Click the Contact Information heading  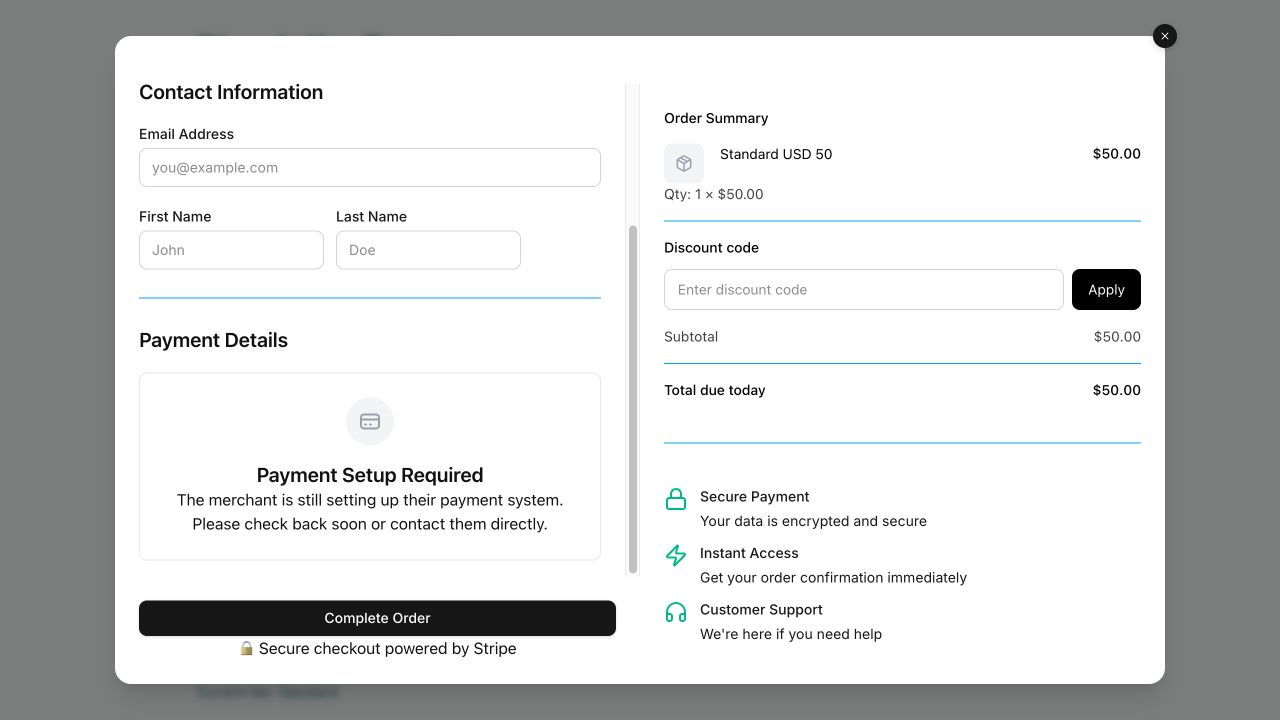click(231, 92)
